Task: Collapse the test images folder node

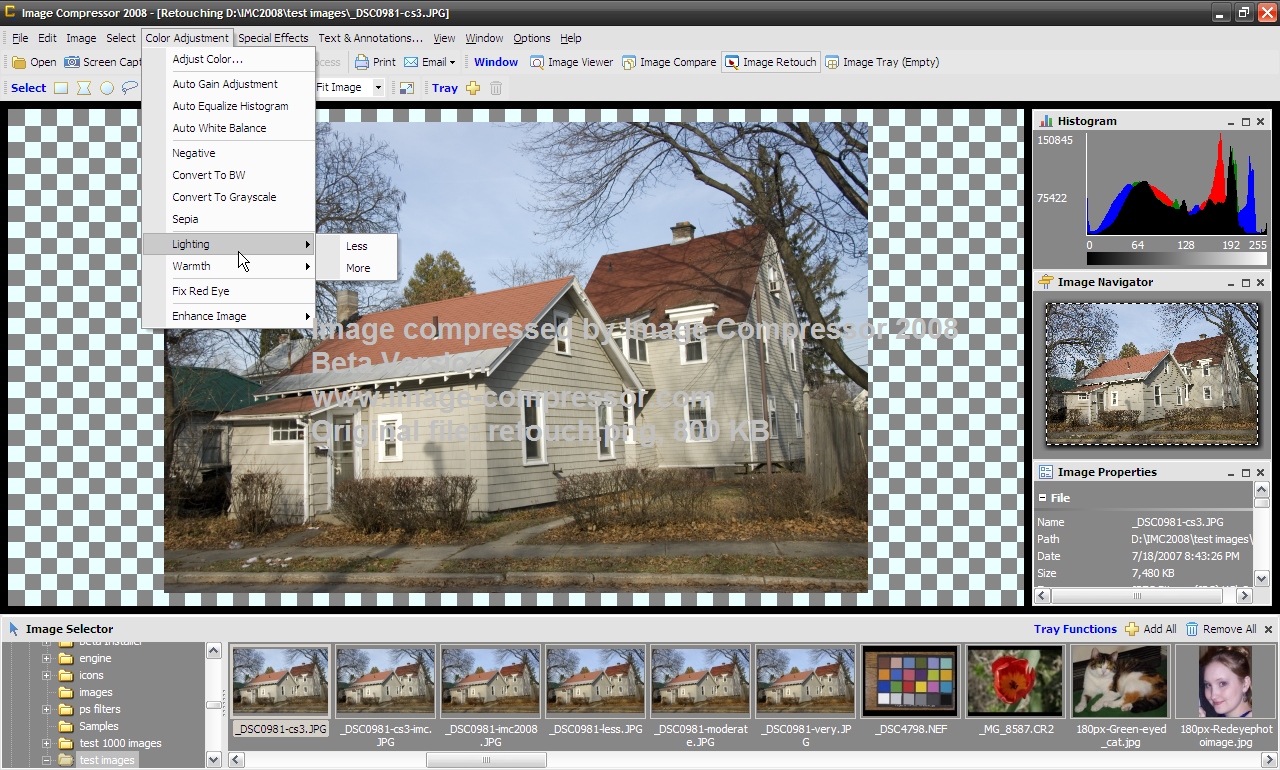Action: 46,761
